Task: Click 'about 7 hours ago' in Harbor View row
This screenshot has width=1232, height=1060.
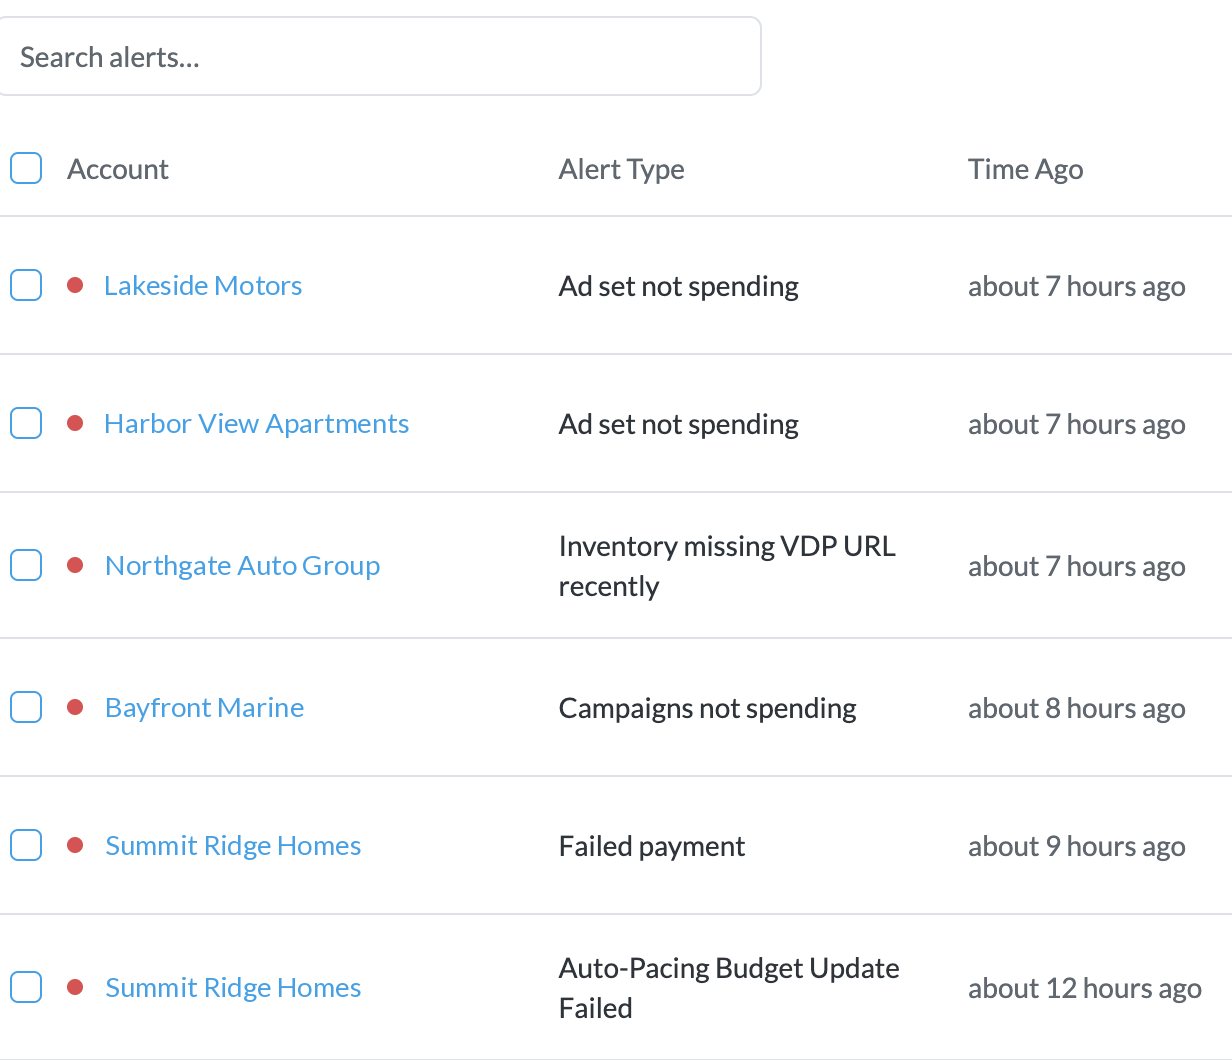Action: point(1076,425)
